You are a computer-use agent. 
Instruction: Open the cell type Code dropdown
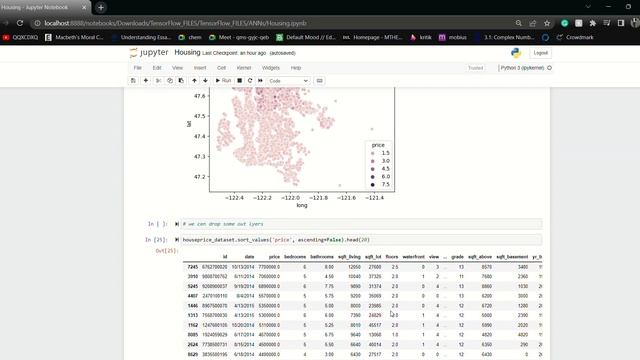tap(289, 81)
